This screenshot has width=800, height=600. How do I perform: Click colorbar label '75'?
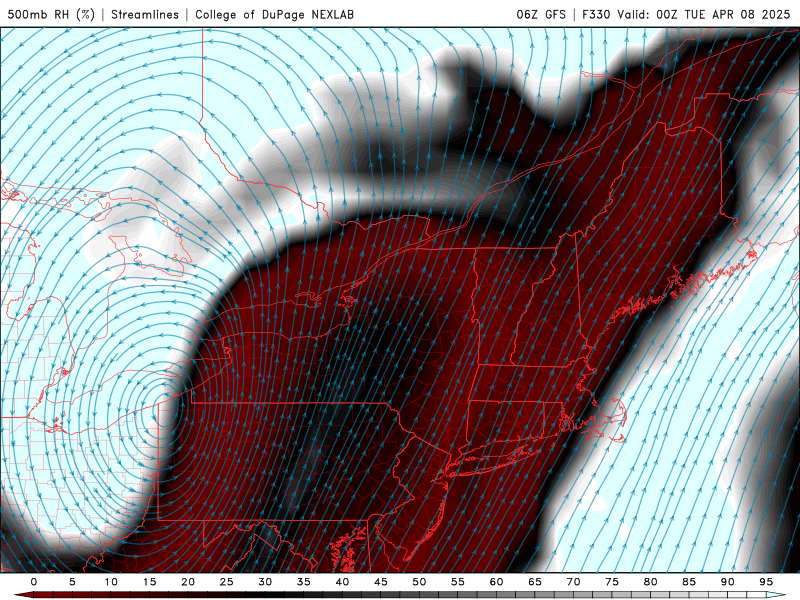[612, 582]
